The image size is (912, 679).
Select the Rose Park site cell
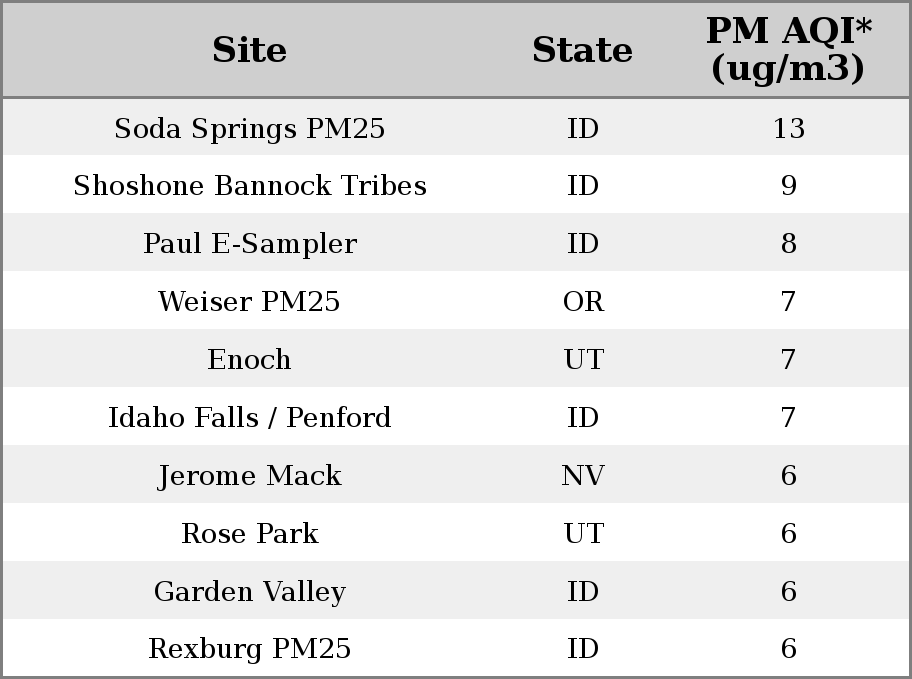tap(250, 533)
